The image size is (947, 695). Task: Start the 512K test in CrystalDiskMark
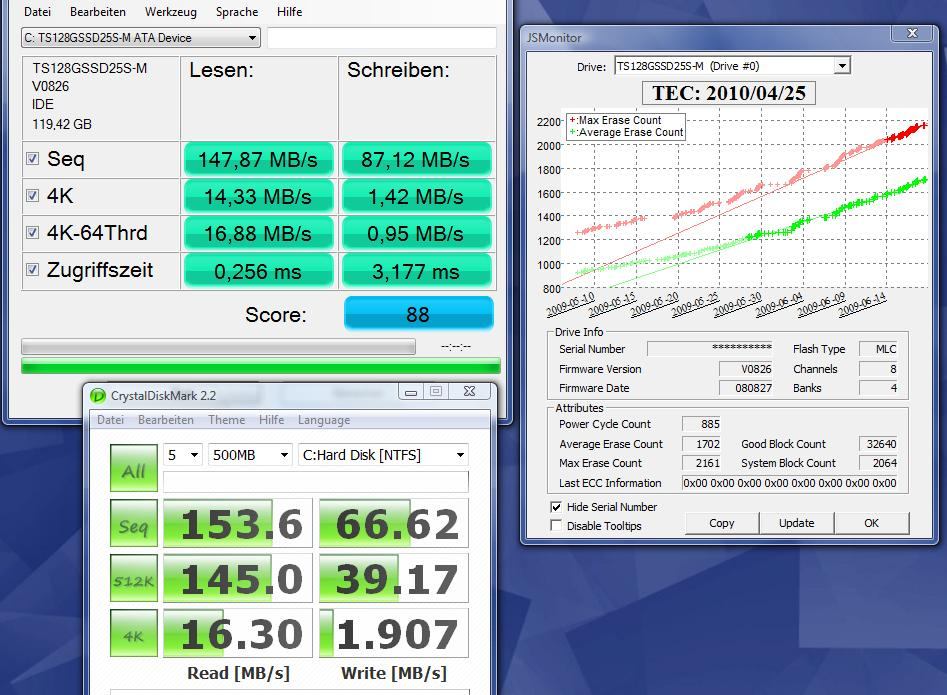[x=133, y=578]
